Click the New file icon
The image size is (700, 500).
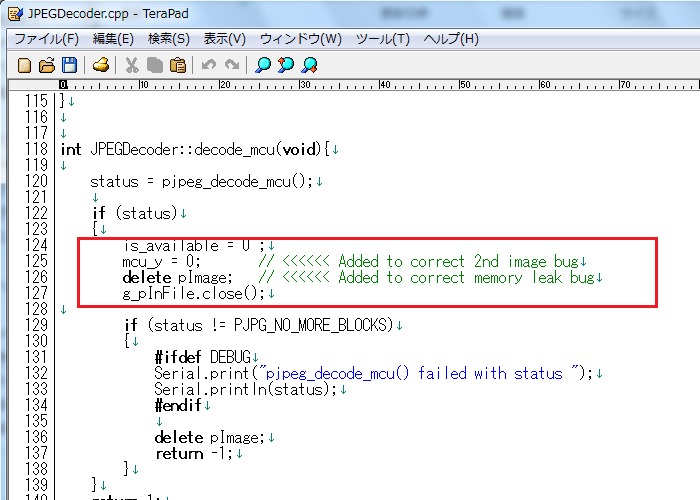point(25,65)
